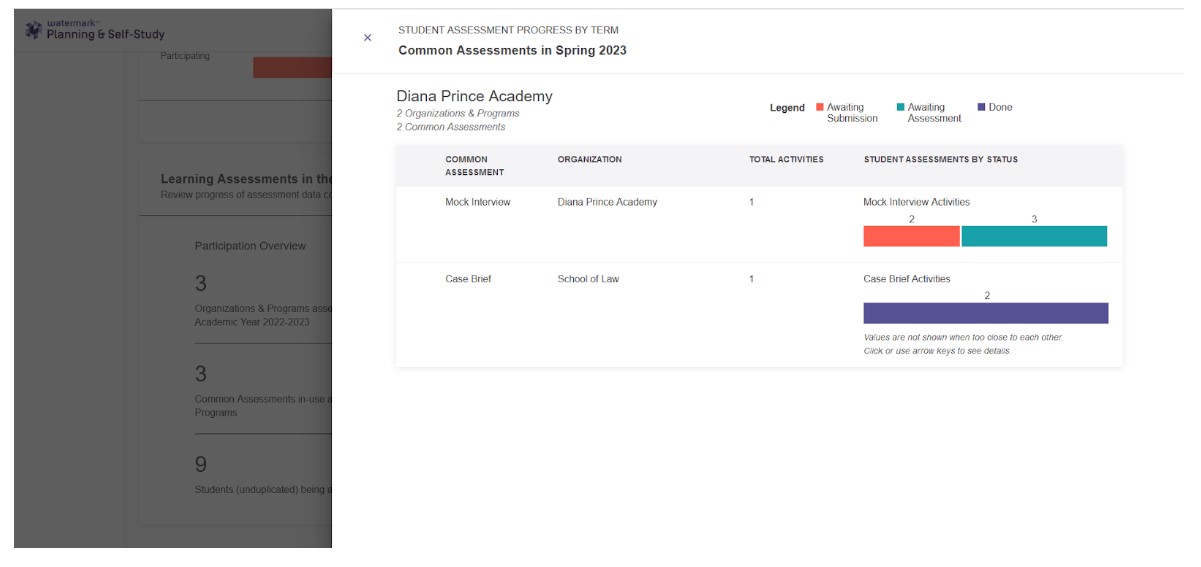The height and width of the screenshot is (567, 1201).
Task: Click the value 3 above teal bar
Action: pos(1034,219)
